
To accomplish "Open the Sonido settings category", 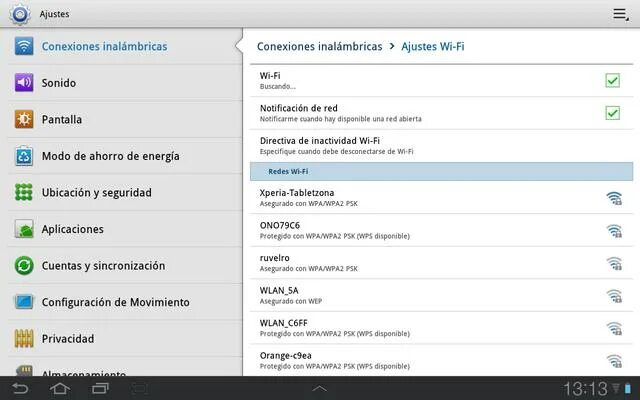I will pos(125,83).
